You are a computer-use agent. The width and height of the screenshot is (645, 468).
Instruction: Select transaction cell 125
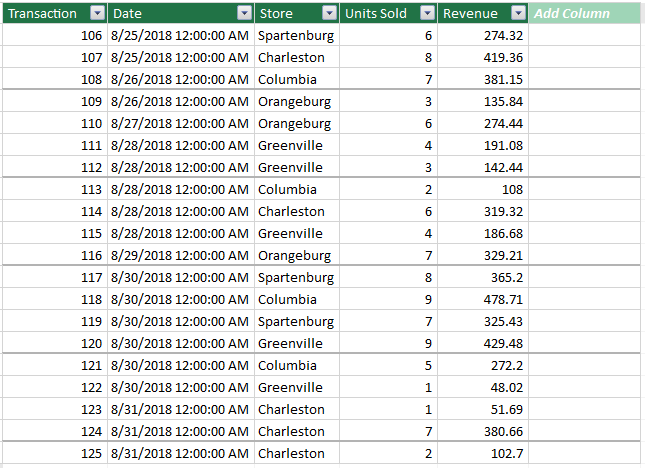tap(55, 453)
